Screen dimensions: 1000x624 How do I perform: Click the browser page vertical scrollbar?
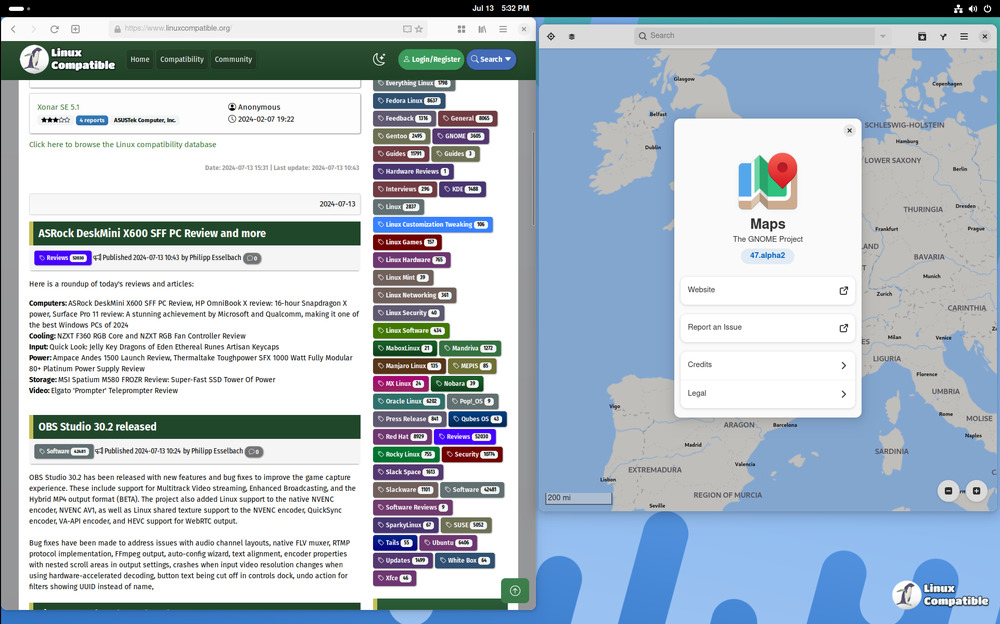(533, 179)
